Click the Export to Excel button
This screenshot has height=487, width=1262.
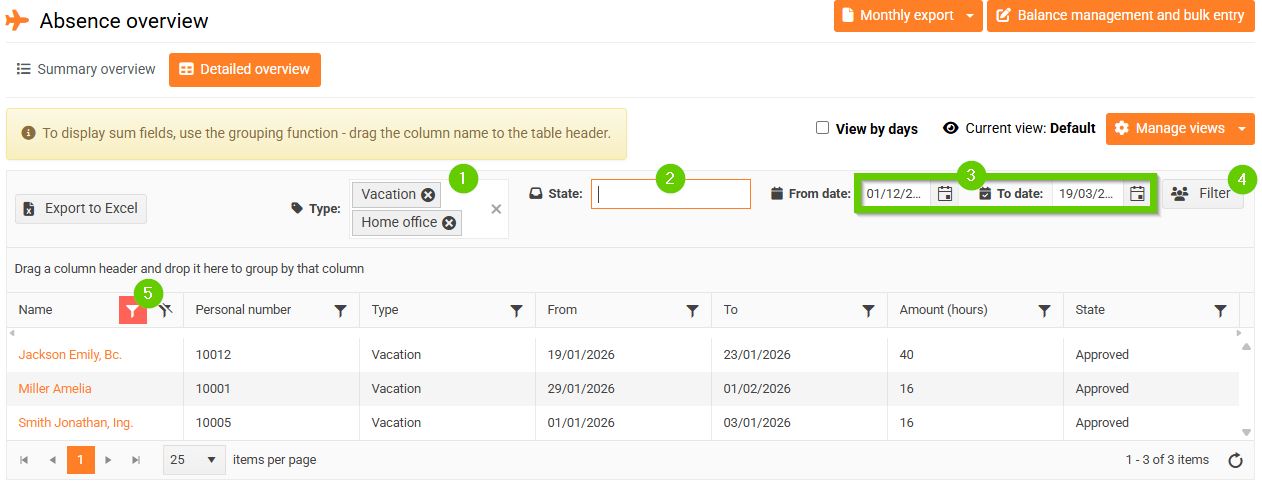[82, 208]
